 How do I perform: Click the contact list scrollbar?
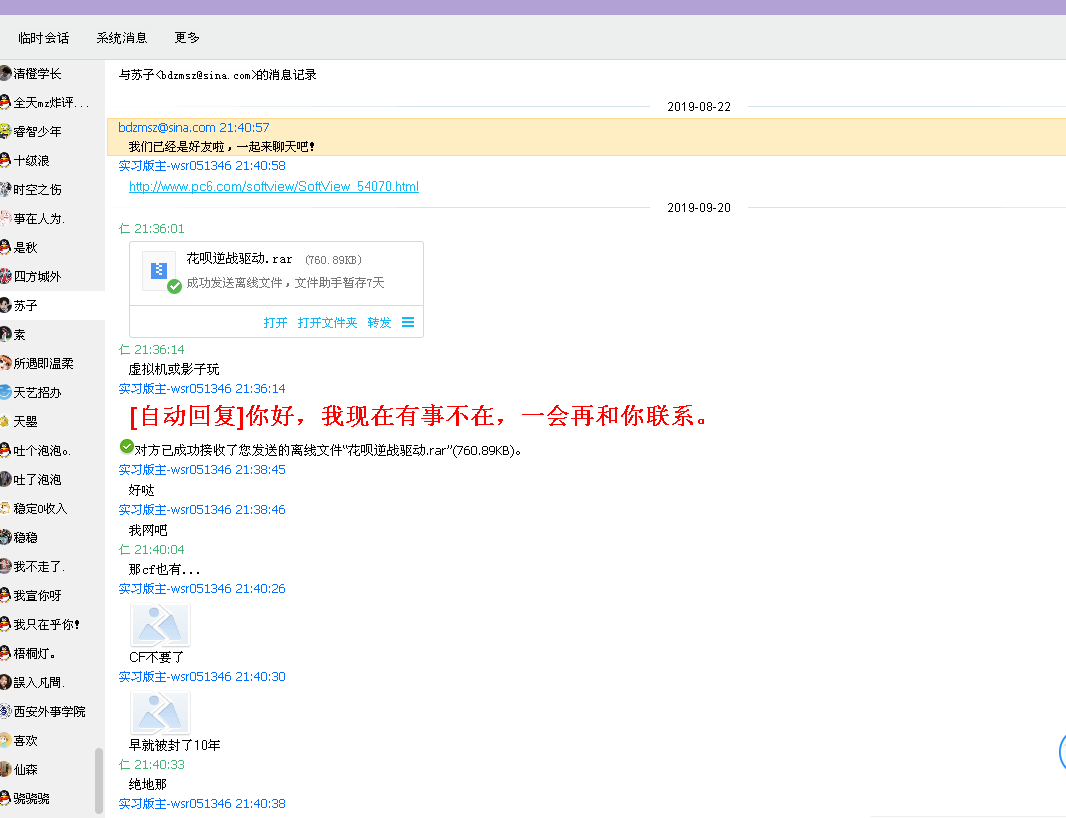click(x=99, y=781)
